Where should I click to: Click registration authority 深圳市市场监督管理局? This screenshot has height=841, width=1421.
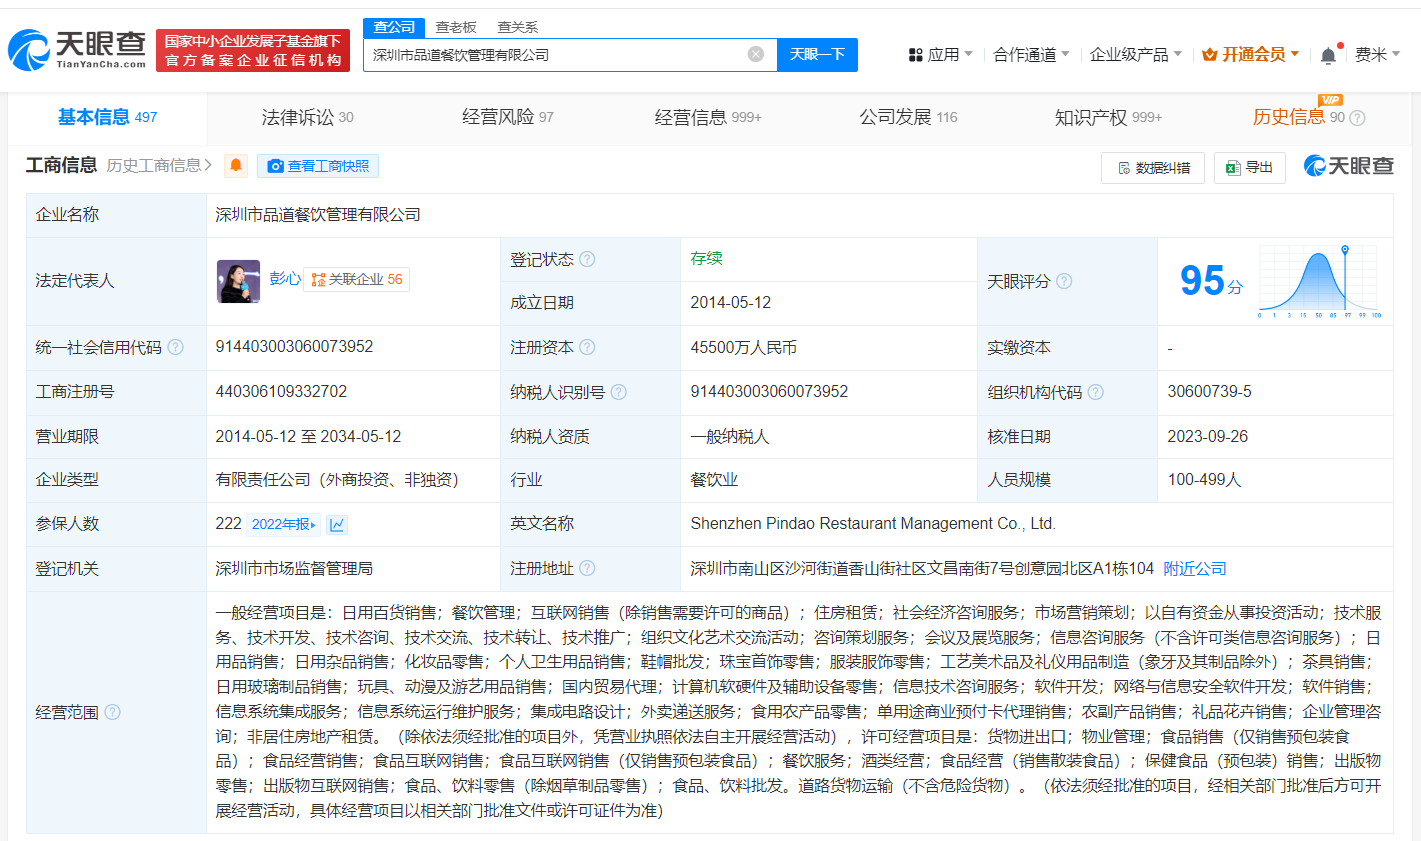294,568
